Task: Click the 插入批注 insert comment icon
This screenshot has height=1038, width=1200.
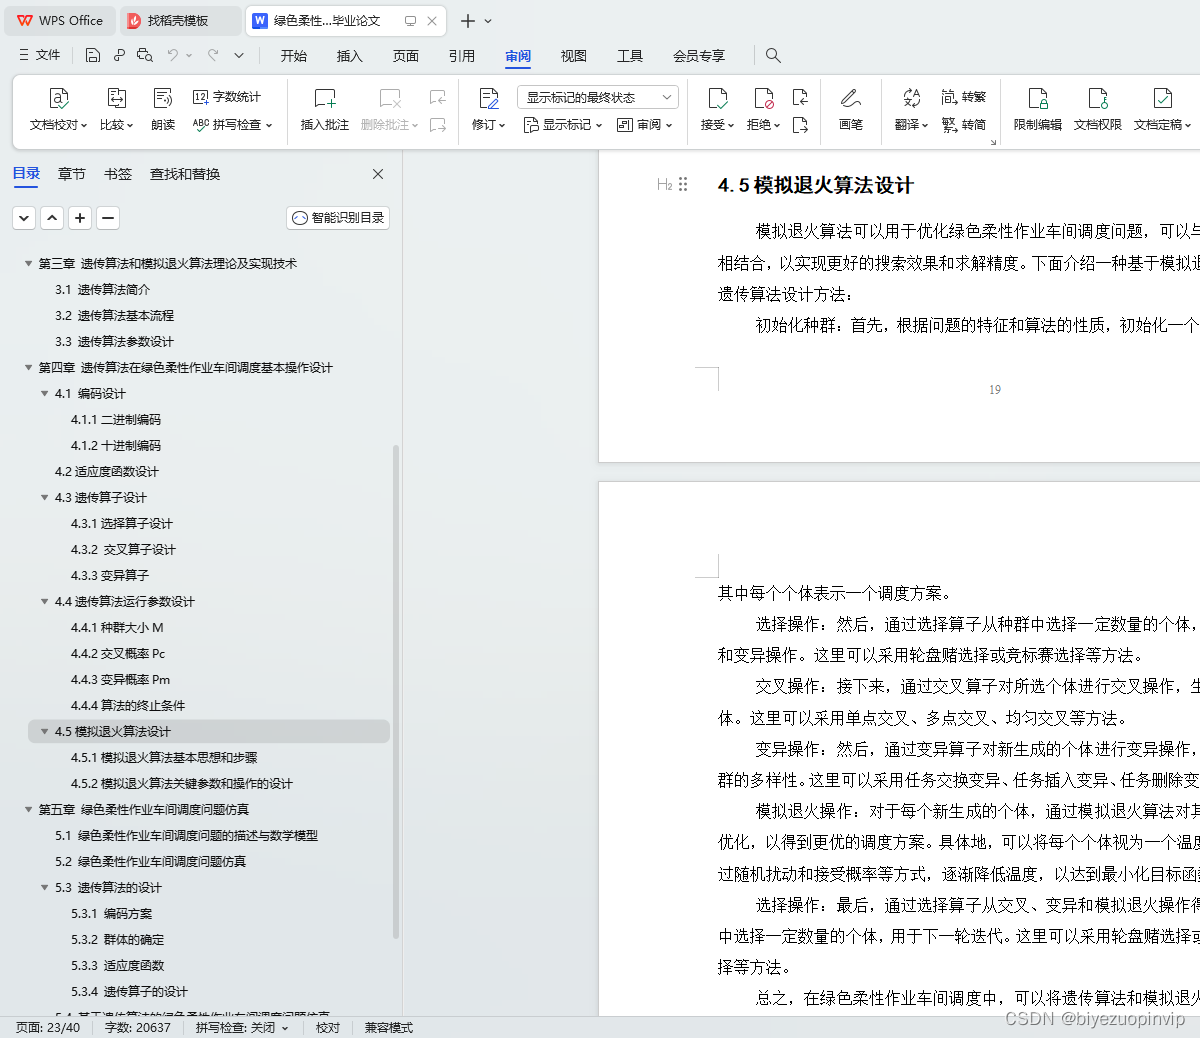Action: pos(325,98)
